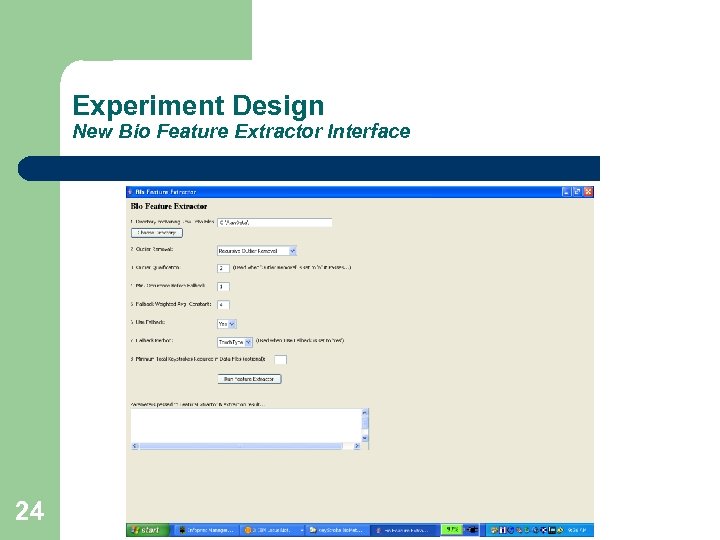720x540 pixels.
Task: Close the Bio Feature Extractor window
Action: [588, 192]
